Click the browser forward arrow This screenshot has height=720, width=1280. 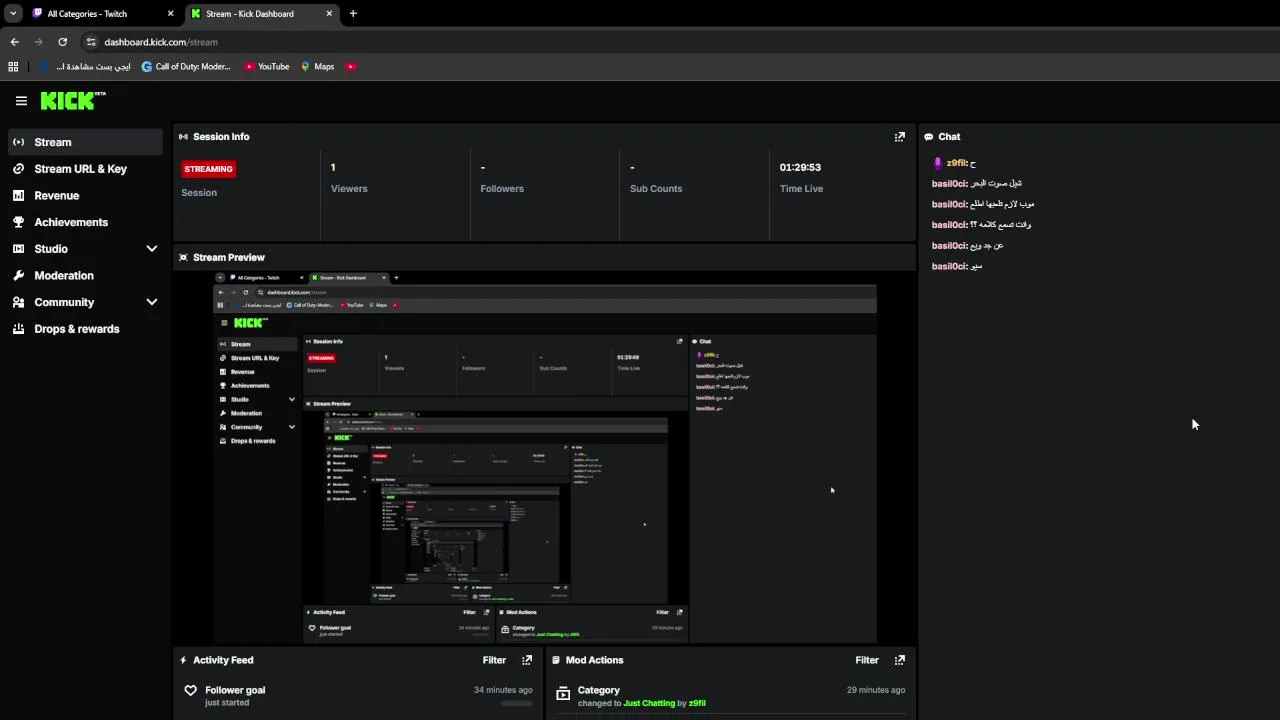(x=38, y=42)
